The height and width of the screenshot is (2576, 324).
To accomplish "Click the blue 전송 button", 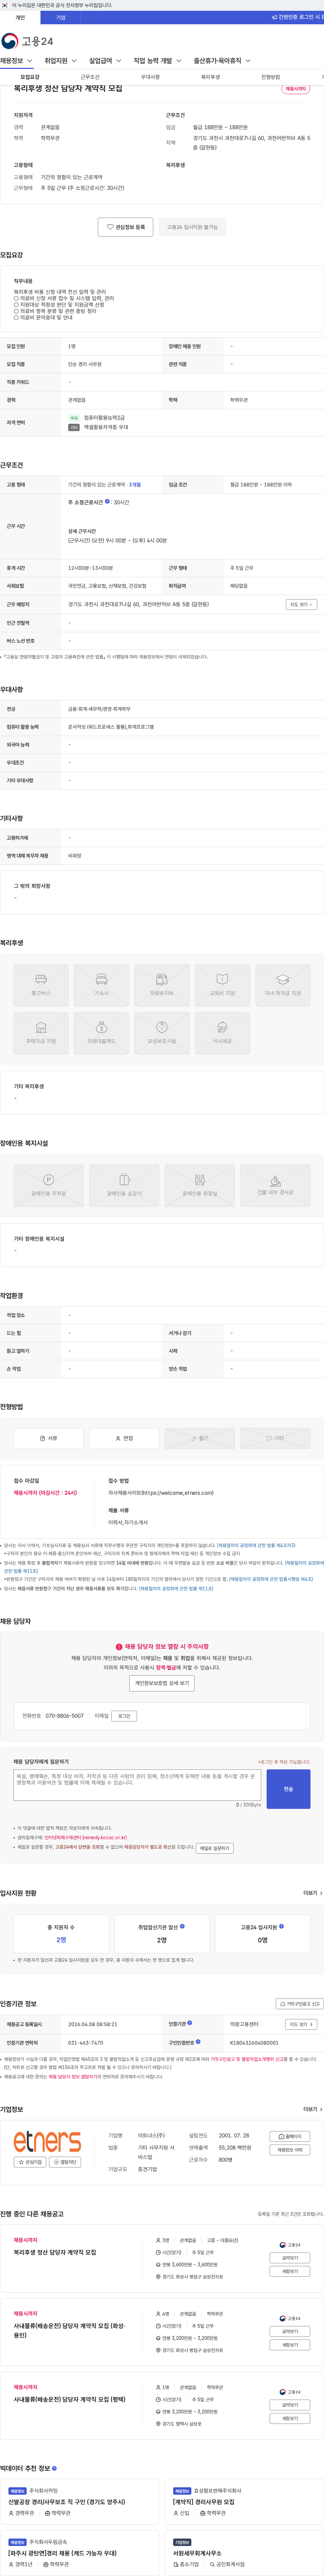I will (288, 1789).
